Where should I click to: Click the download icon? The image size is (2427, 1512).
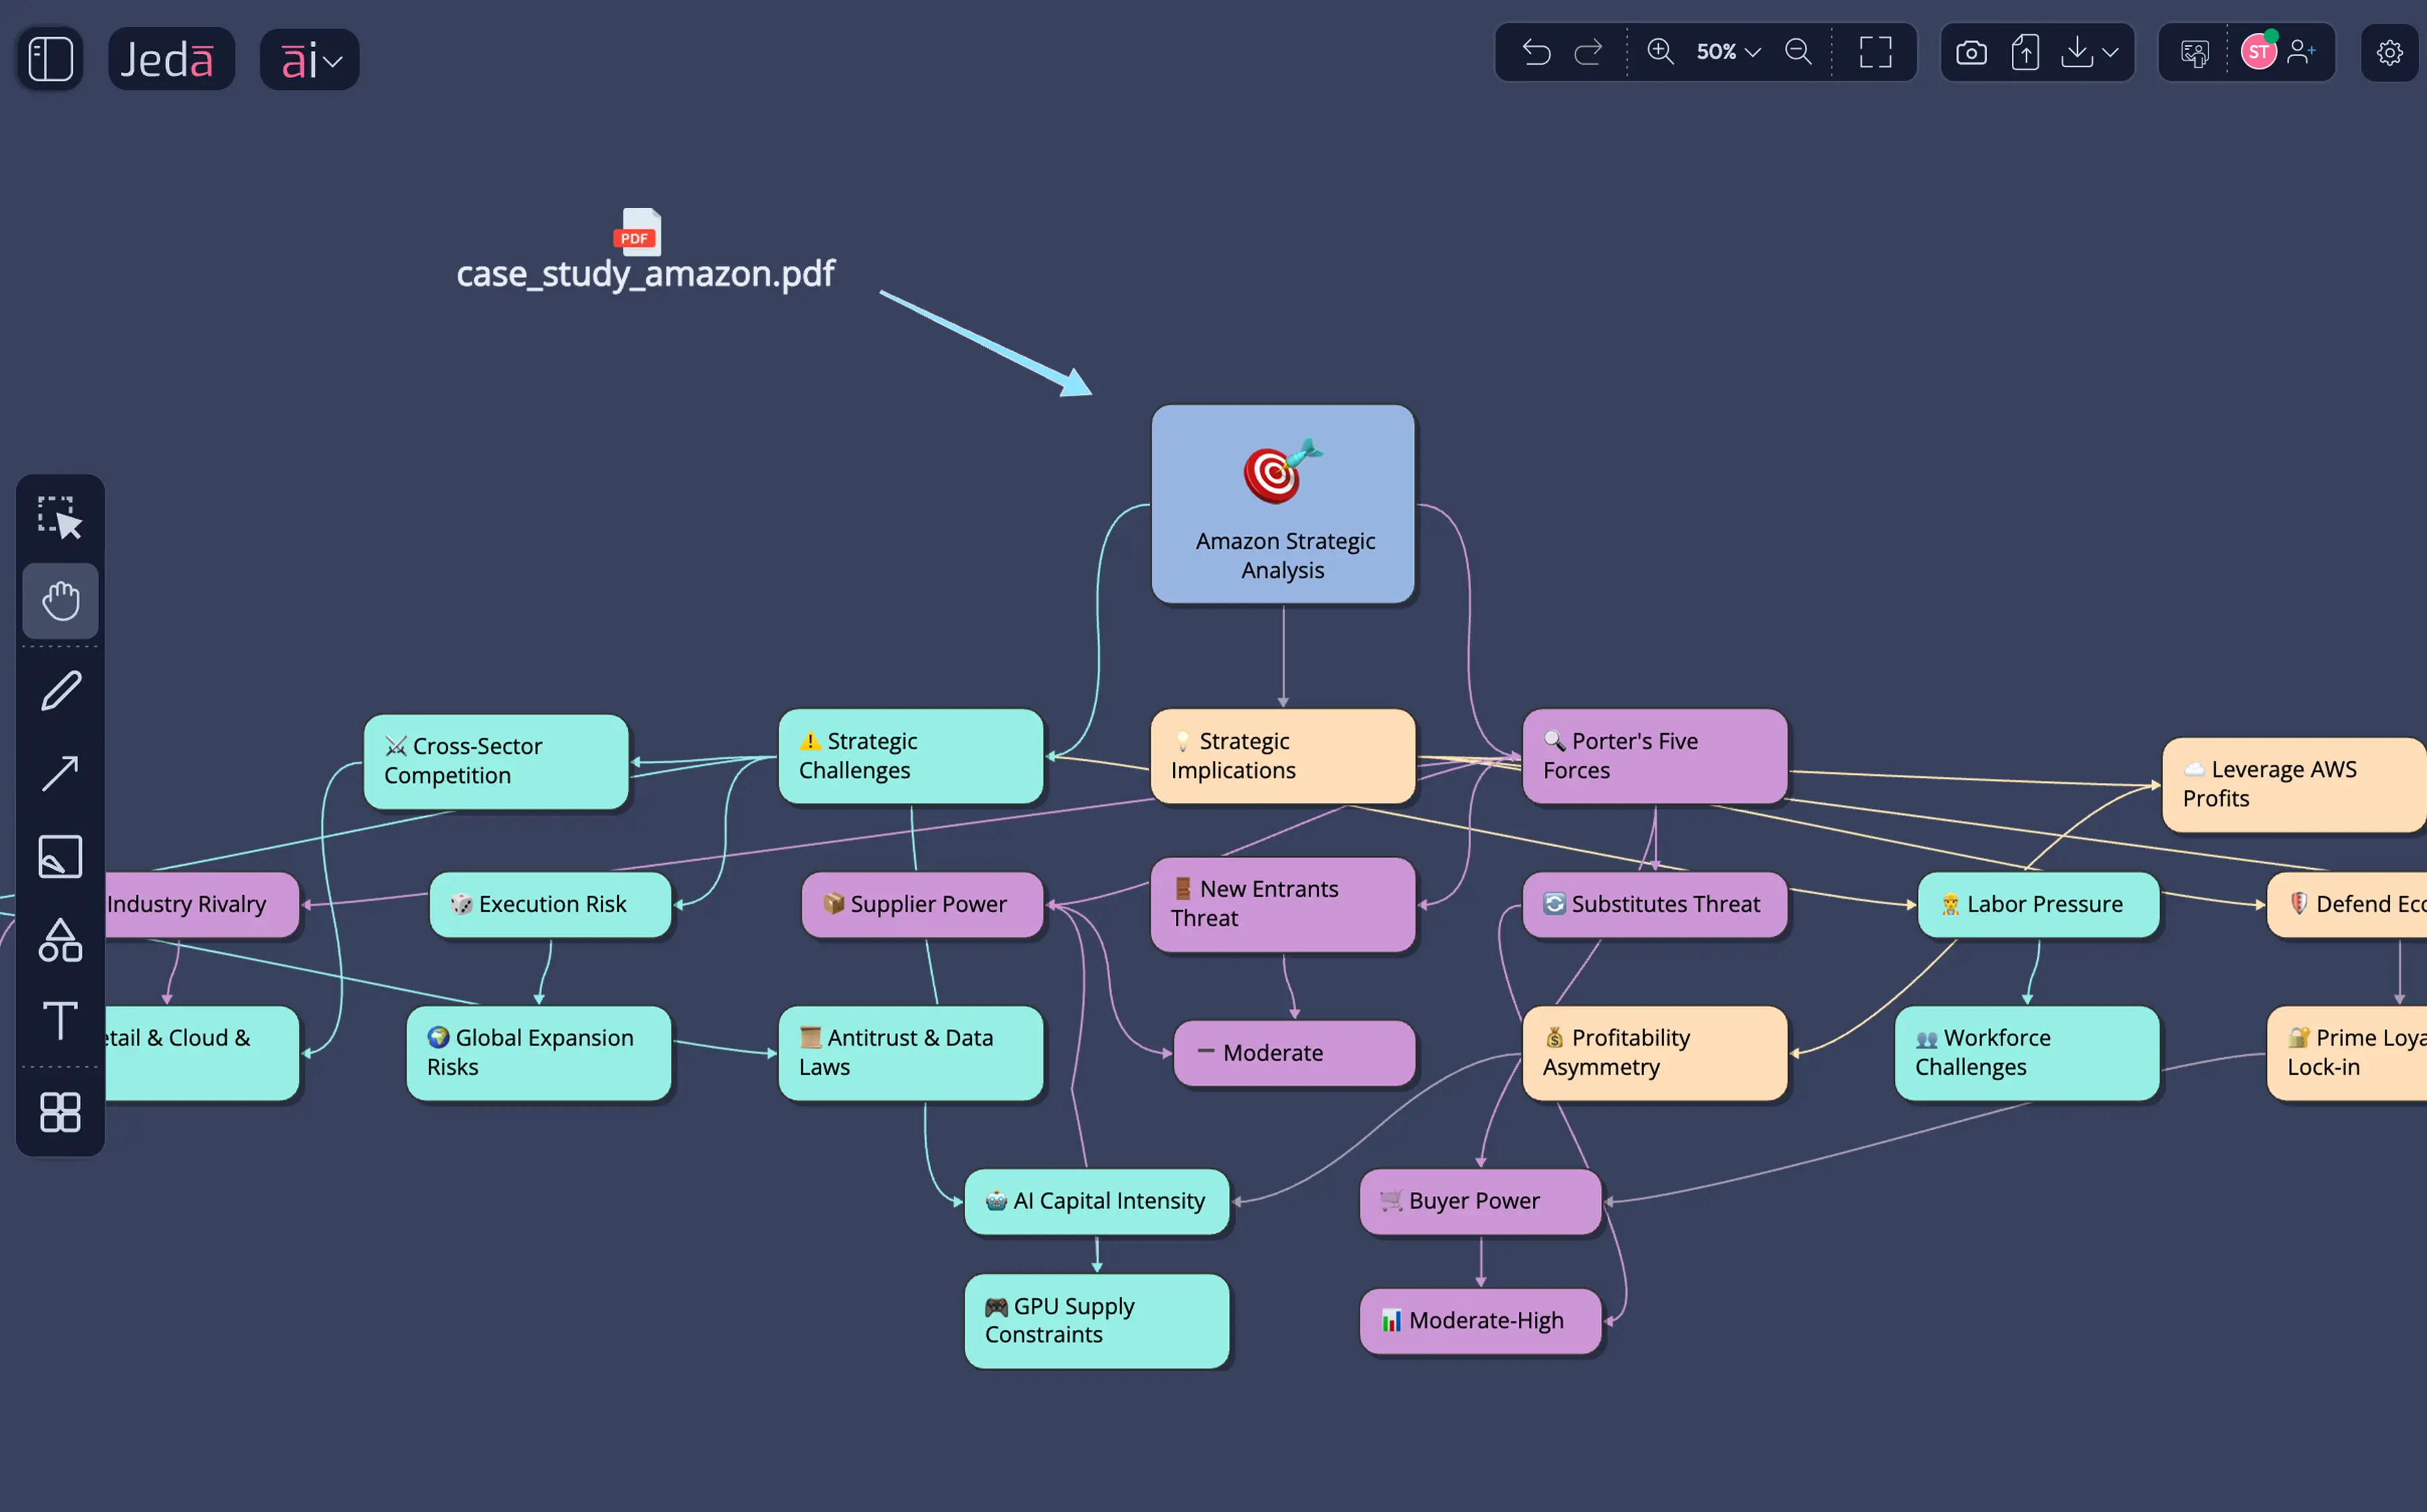pos(2077,52)
